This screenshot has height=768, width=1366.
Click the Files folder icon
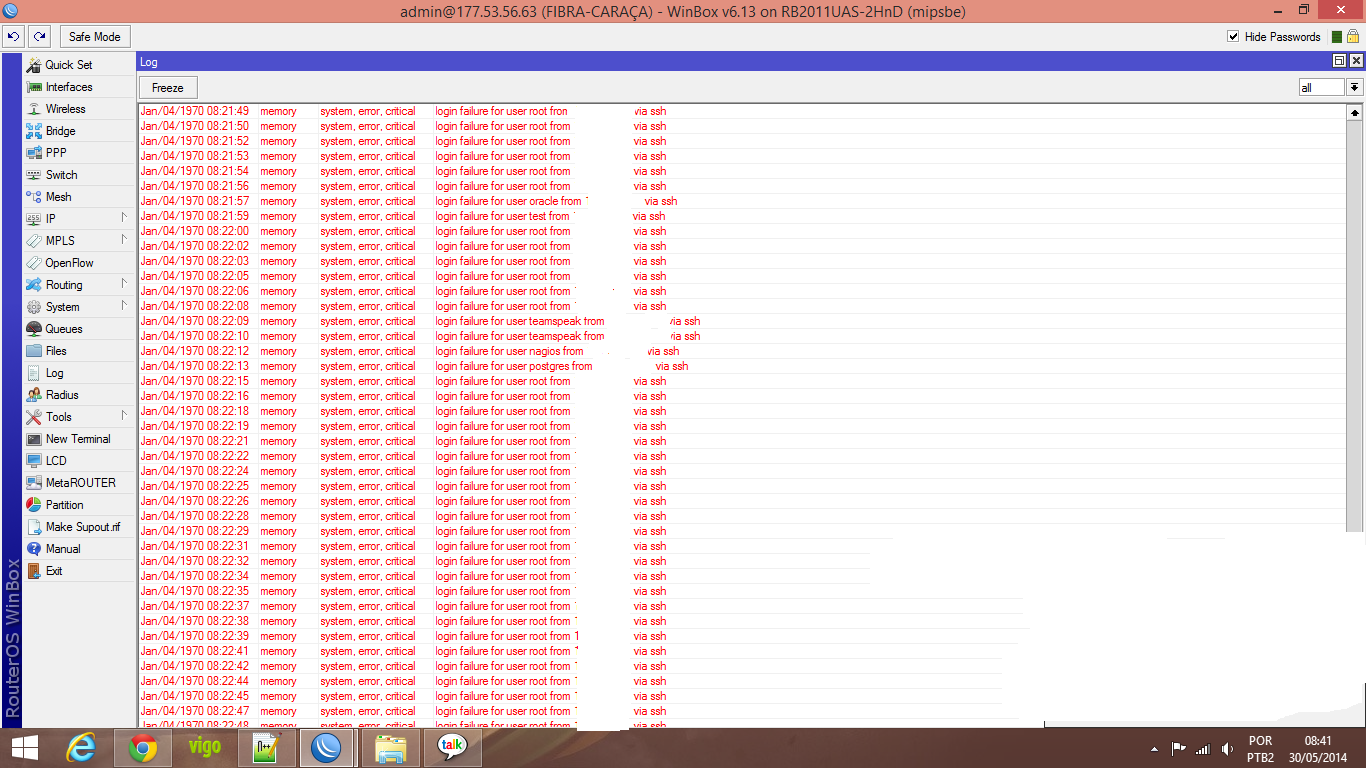coord(34,351)
